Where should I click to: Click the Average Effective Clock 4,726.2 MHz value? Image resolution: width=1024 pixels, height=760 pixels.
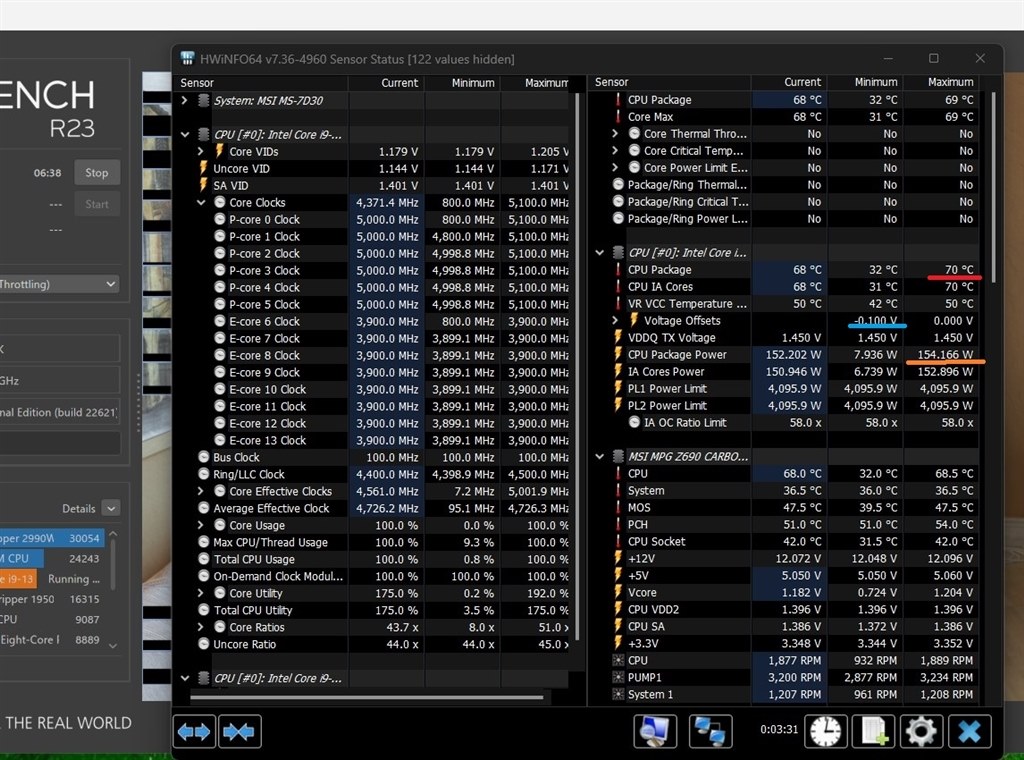(387, 508)
